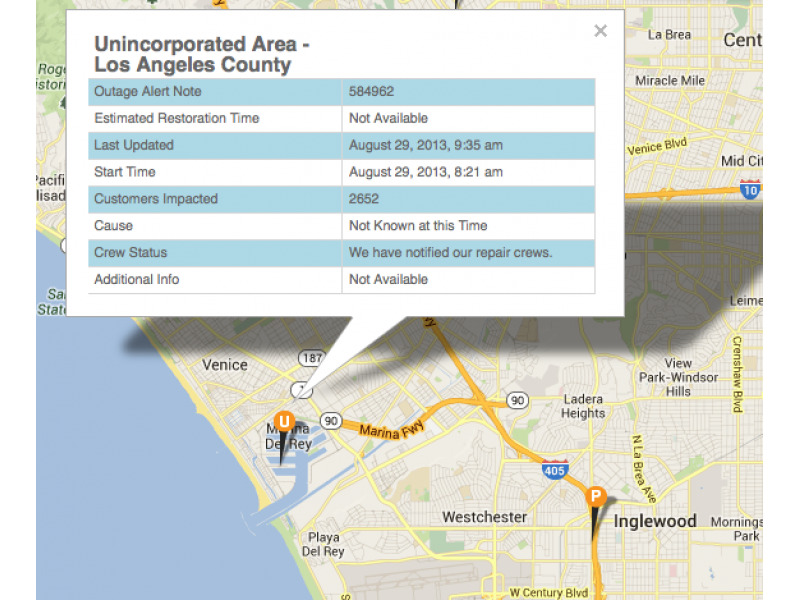Select the orange "P" outage marker near Inglewood
The width and height of the screenshot is (800, 600).
coord(596,494)
